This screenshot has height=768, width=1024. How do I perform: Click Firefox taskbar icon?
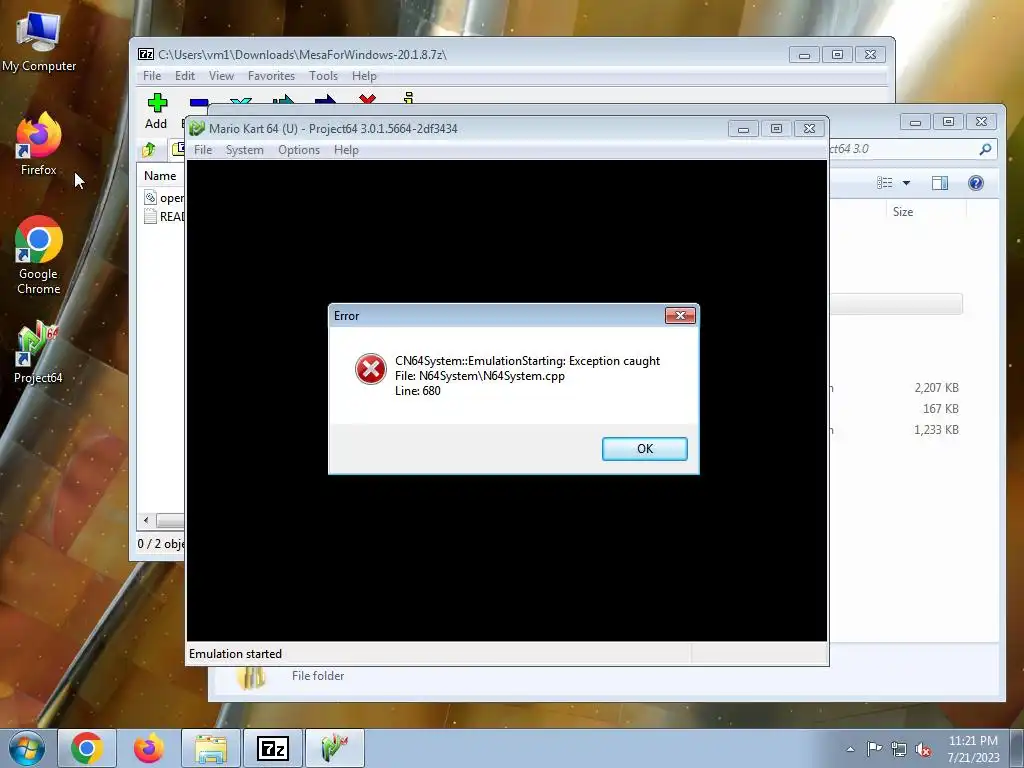coord(149,748)
